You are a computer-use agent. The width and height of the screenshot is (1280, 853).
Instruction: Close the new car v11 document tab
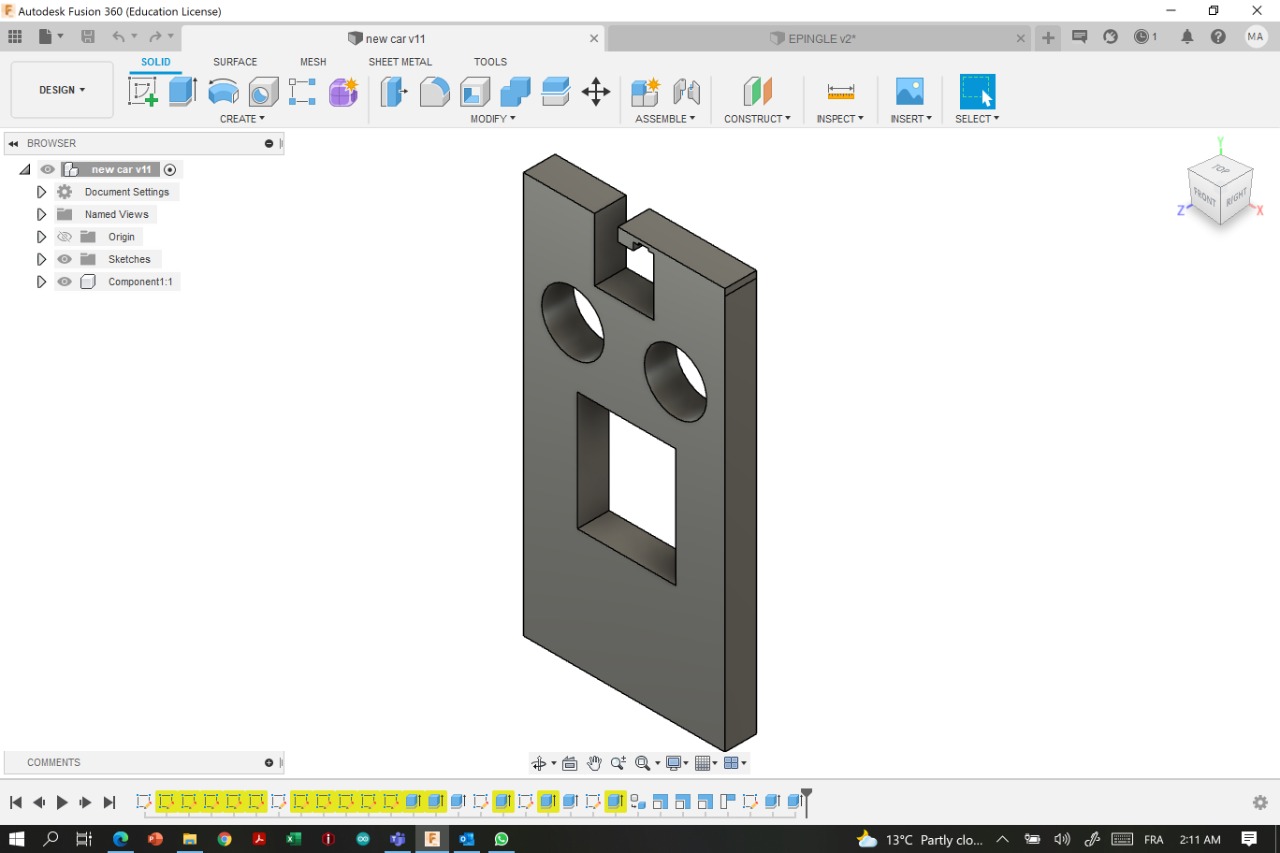click(x=594, y=38)
